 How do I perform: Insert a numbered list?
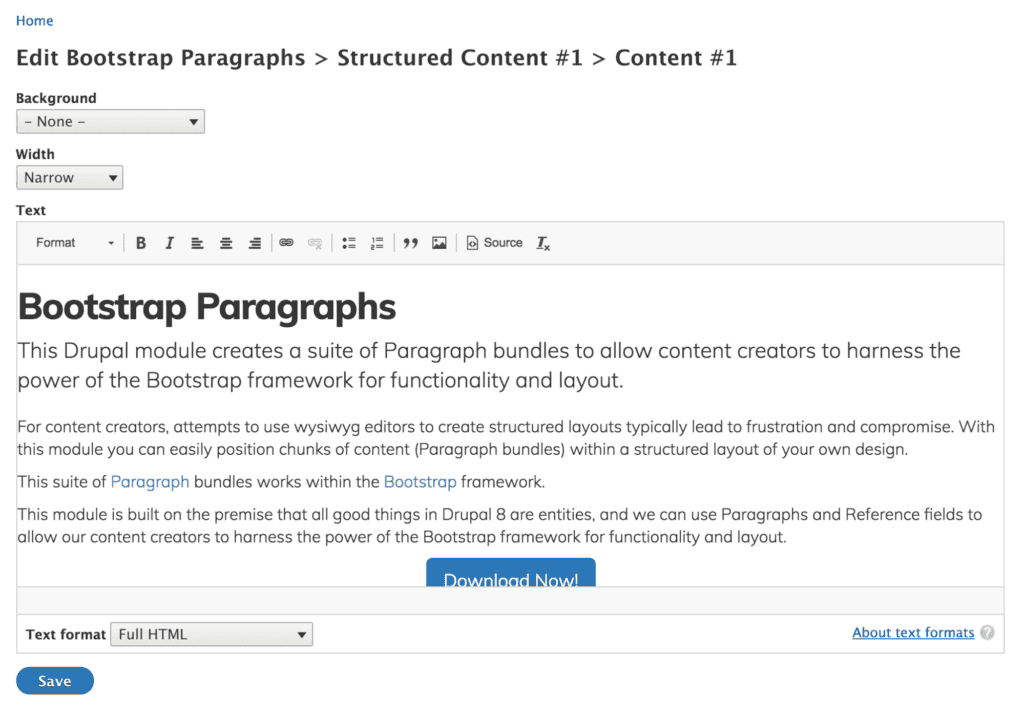(x=377, y=243)
